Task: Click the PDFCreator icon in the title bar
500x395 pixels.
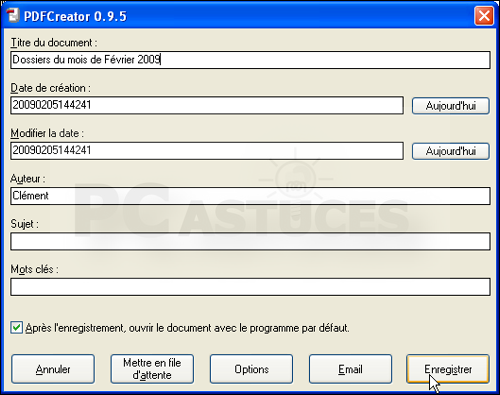Action: [13, 16]
